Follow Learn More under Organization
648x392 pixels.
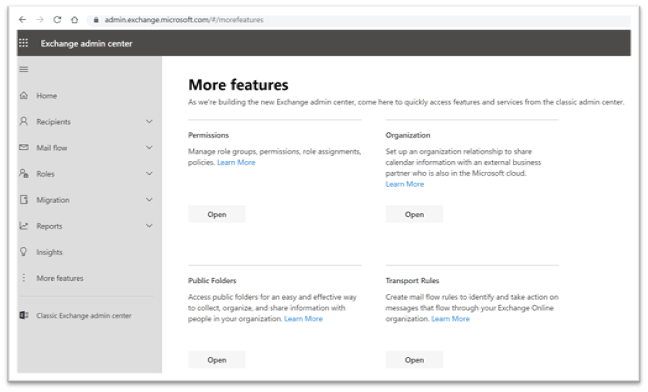coord(405,184)
